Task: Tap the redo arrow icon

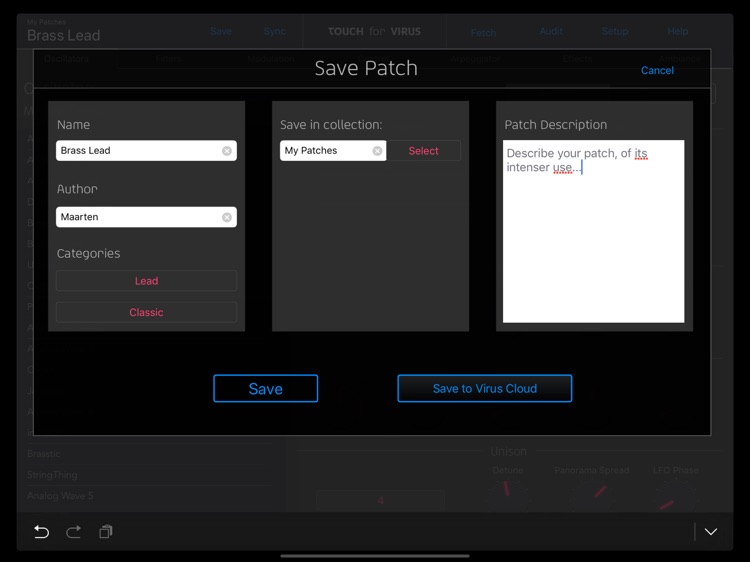Action: [x=73, y=532]
